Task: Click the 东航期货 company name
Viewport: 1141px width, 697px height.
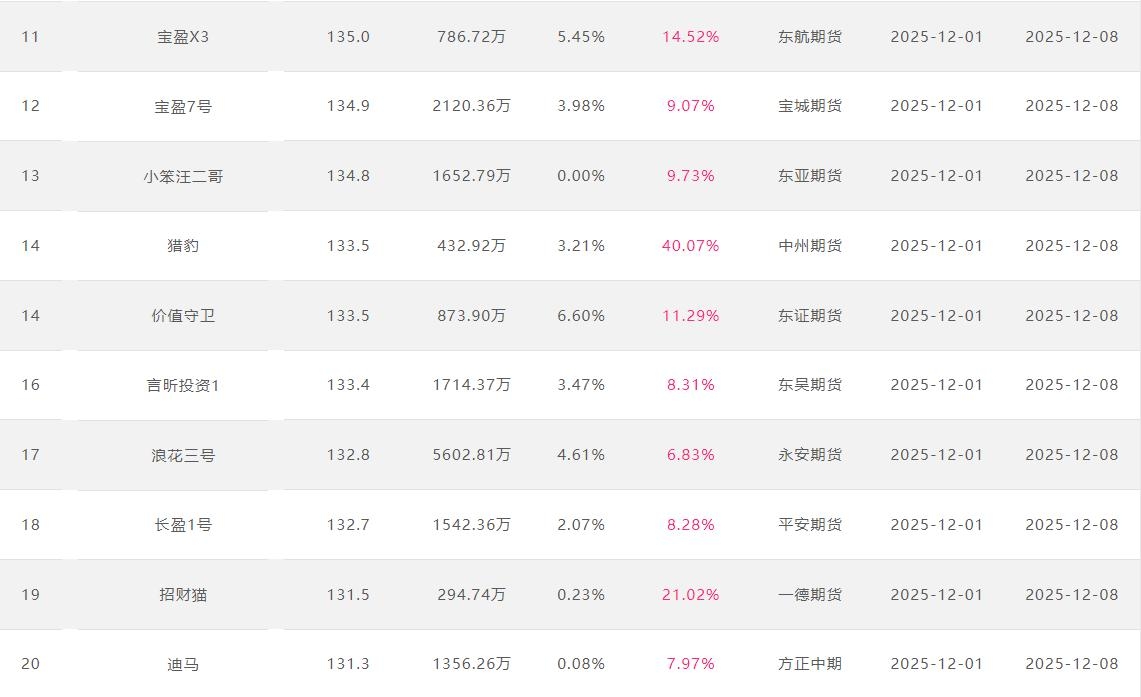Action: coord(810,37)
